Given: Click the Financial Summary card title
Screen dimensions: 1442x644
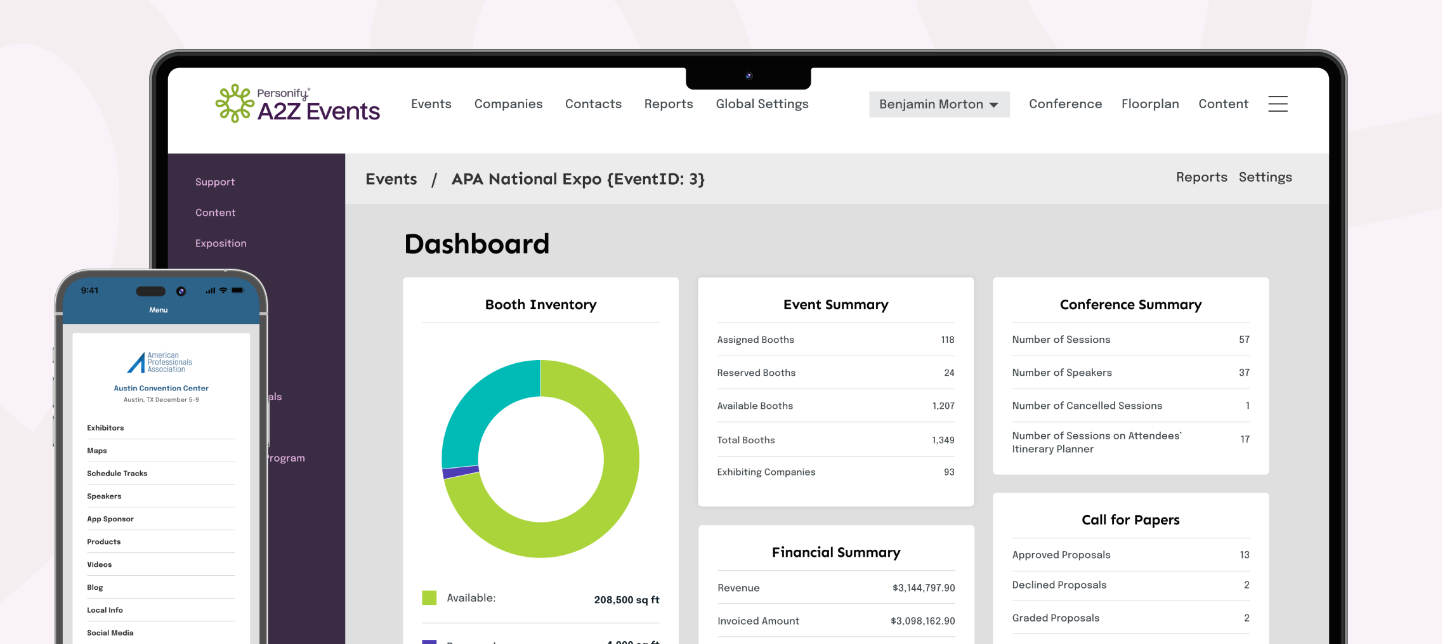Looking at the screenshot, I should point(835,552).
